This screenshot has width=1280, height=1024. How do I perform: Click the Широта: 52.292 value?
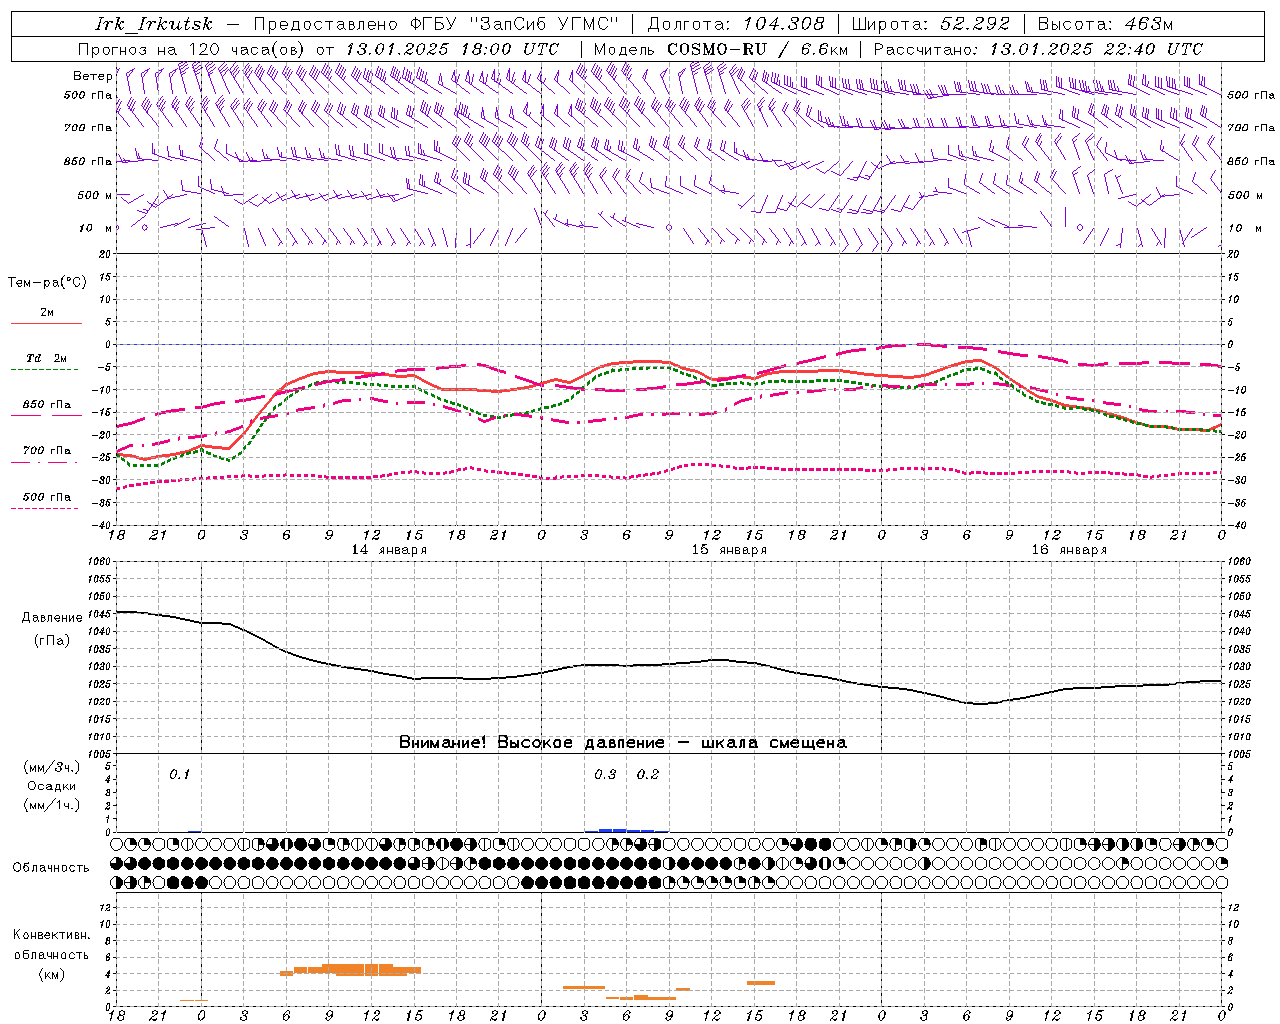tap(930, 24)
